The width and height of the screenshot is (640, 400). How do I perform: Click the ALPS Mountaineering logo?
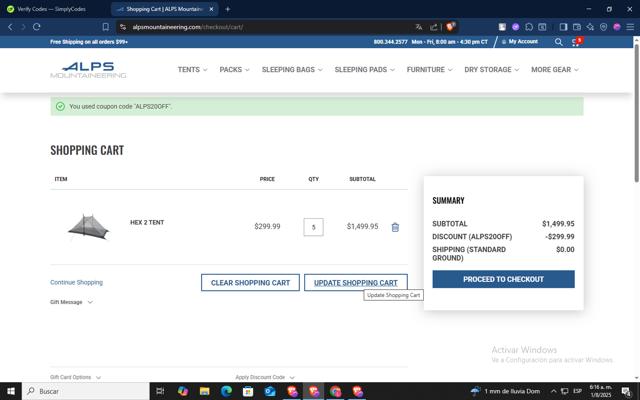tap(88, 70)
